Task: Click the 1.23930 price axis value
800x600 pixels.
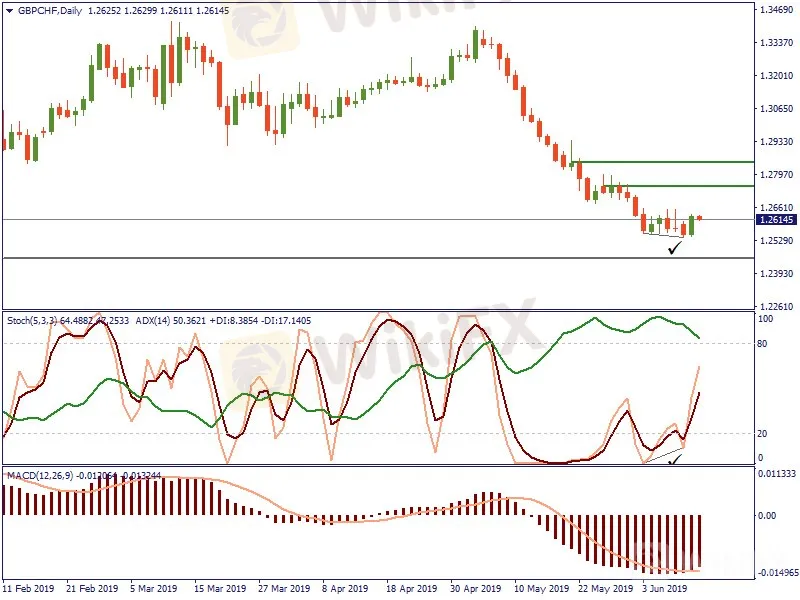Action: [777, 273]
